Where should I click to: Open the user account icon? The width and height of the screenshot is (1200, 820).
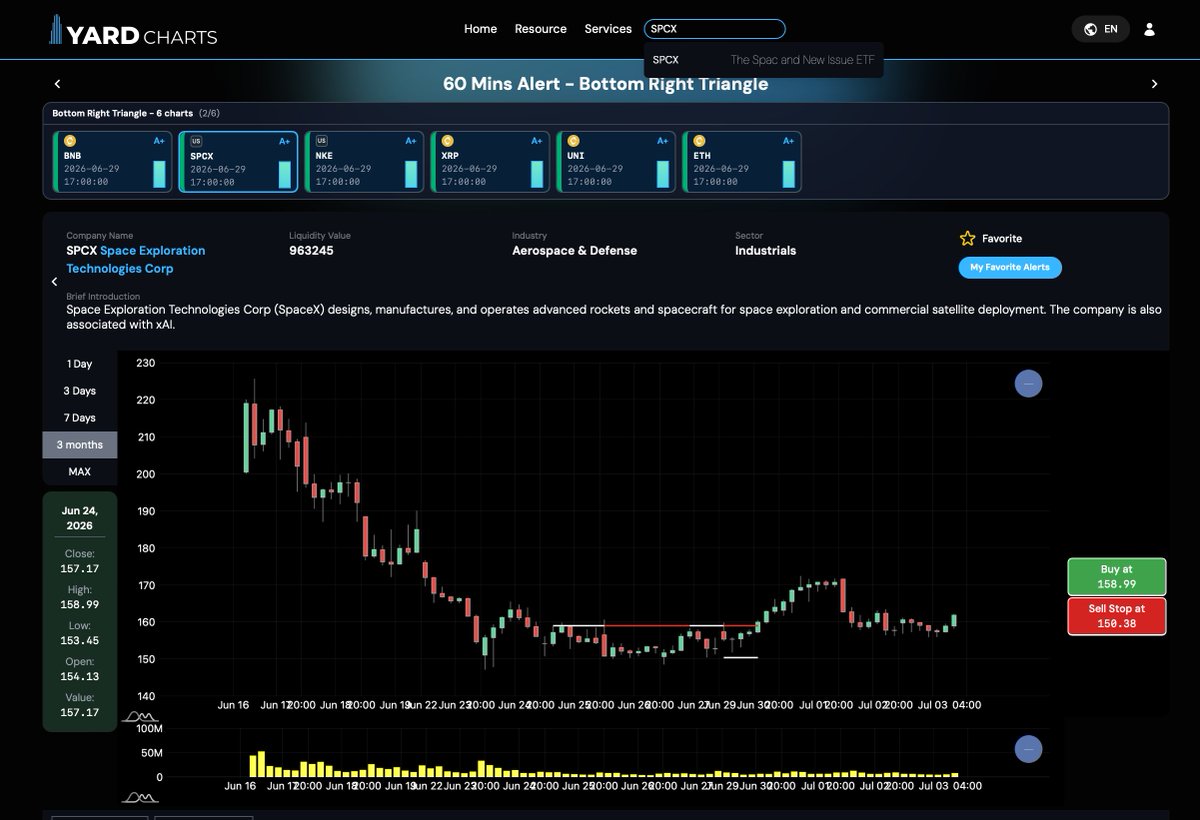click(1149, 29)
